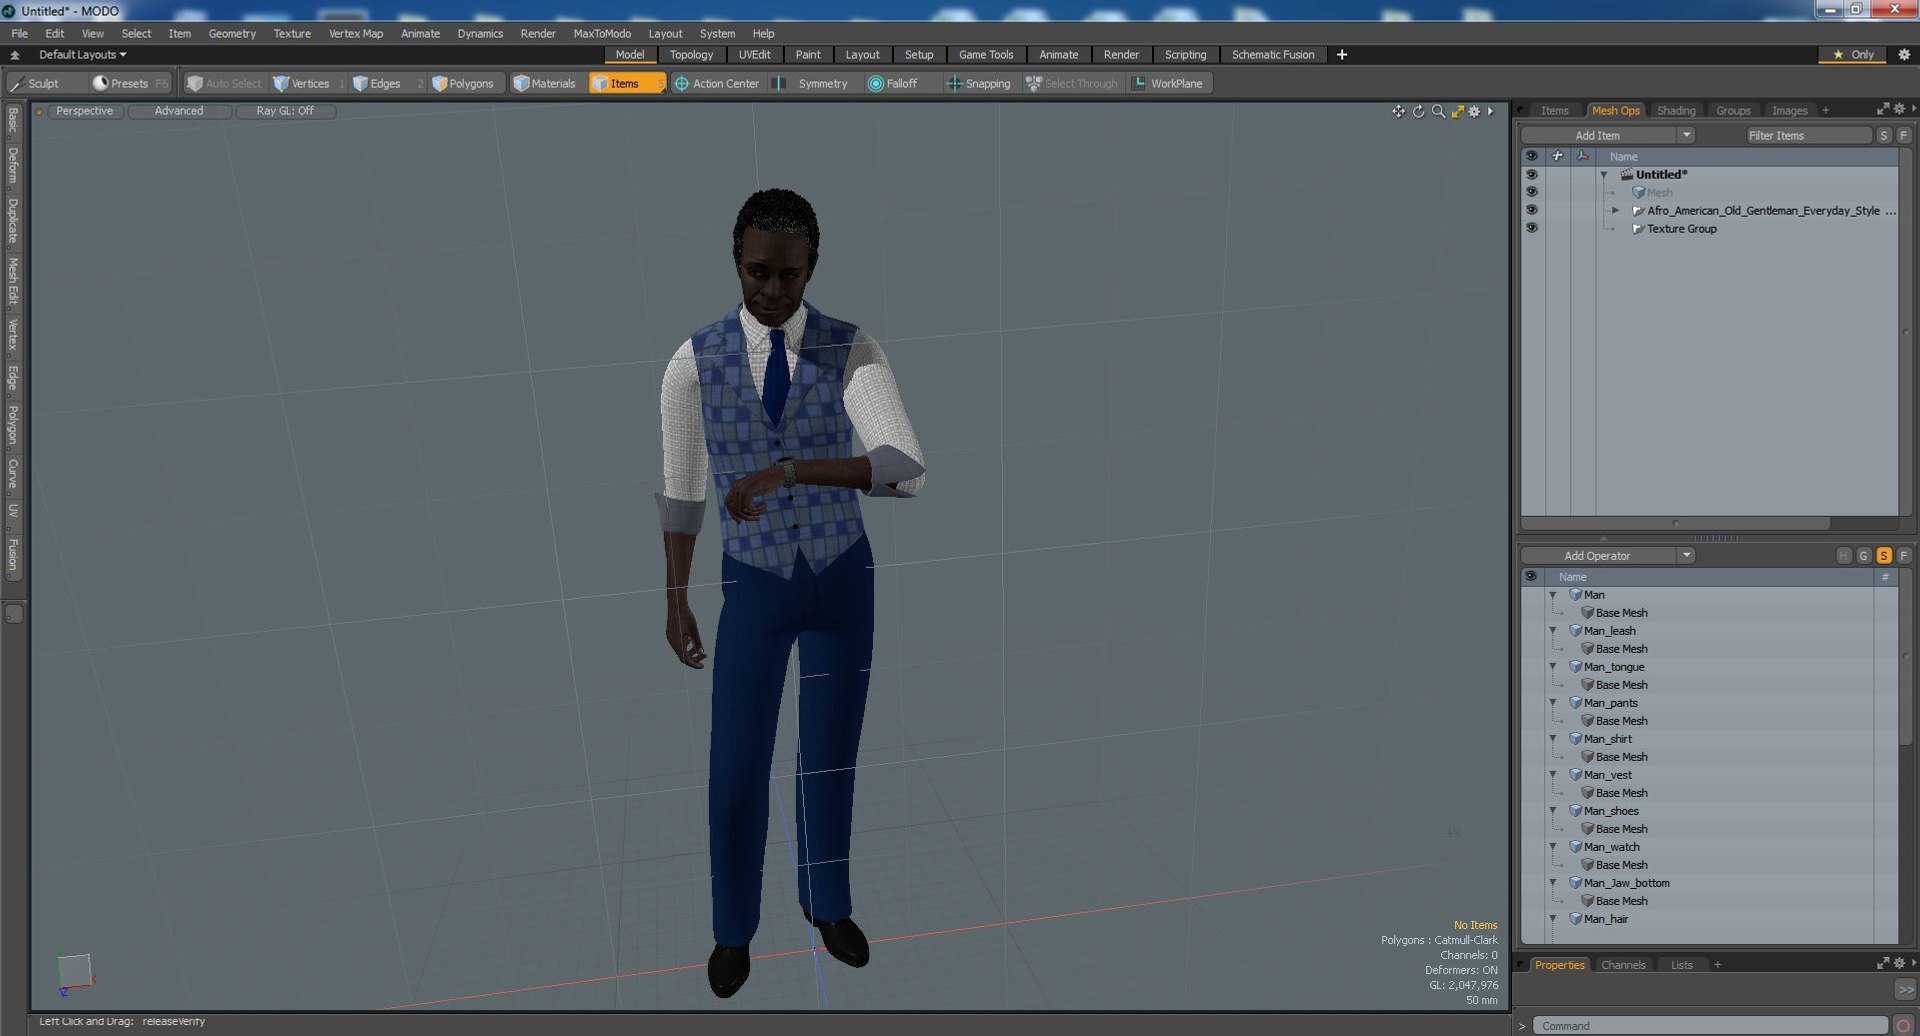Switch to the Shading tab
This screenshot has height=1036, width=1920.
click(1676, 111)
